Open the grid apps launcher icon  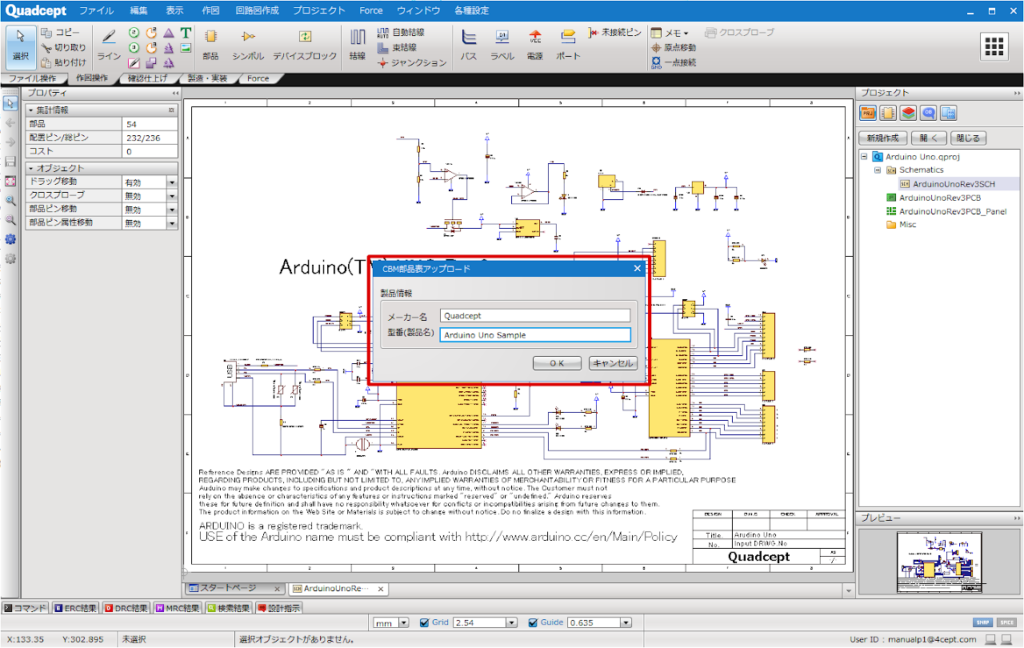[x=993, y=46]
